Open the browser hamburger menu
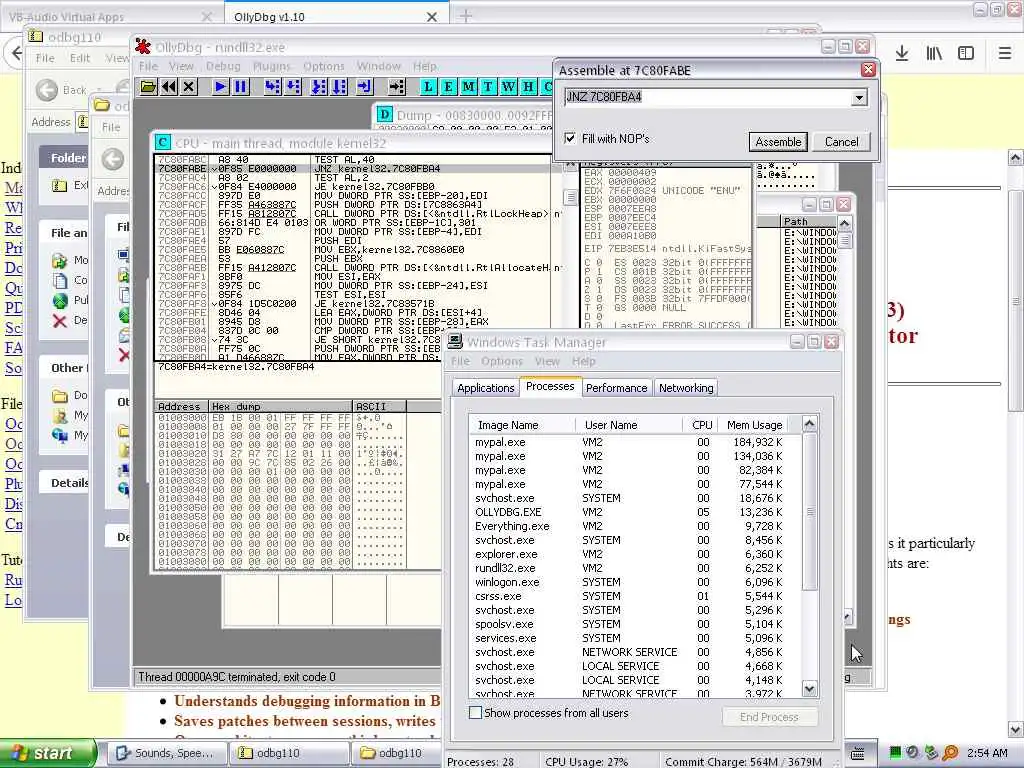This screenshot has height=768, width=1024. (1004, 54)
